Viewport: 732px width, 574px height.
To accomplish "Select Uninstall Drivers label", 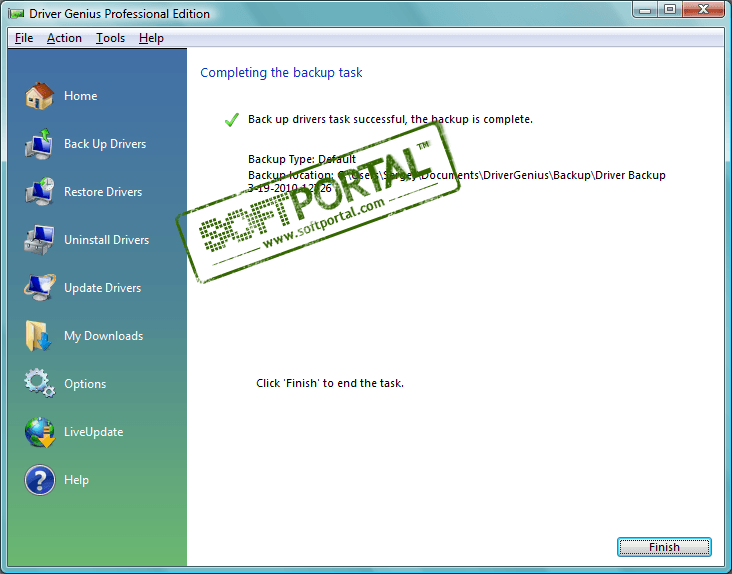I will 106,240.
